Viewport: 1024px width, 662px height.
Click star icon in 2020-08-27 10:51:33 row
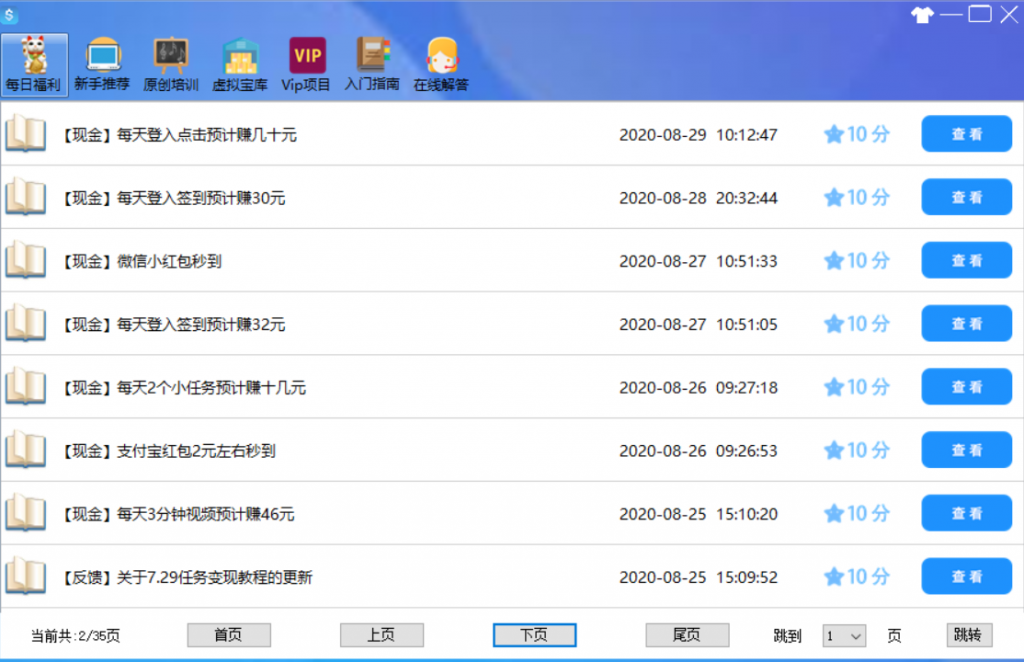[833, 260]
